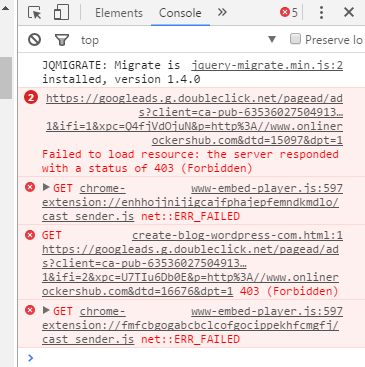
Task: Select the Console tab
Action: (x=180, y=13)
